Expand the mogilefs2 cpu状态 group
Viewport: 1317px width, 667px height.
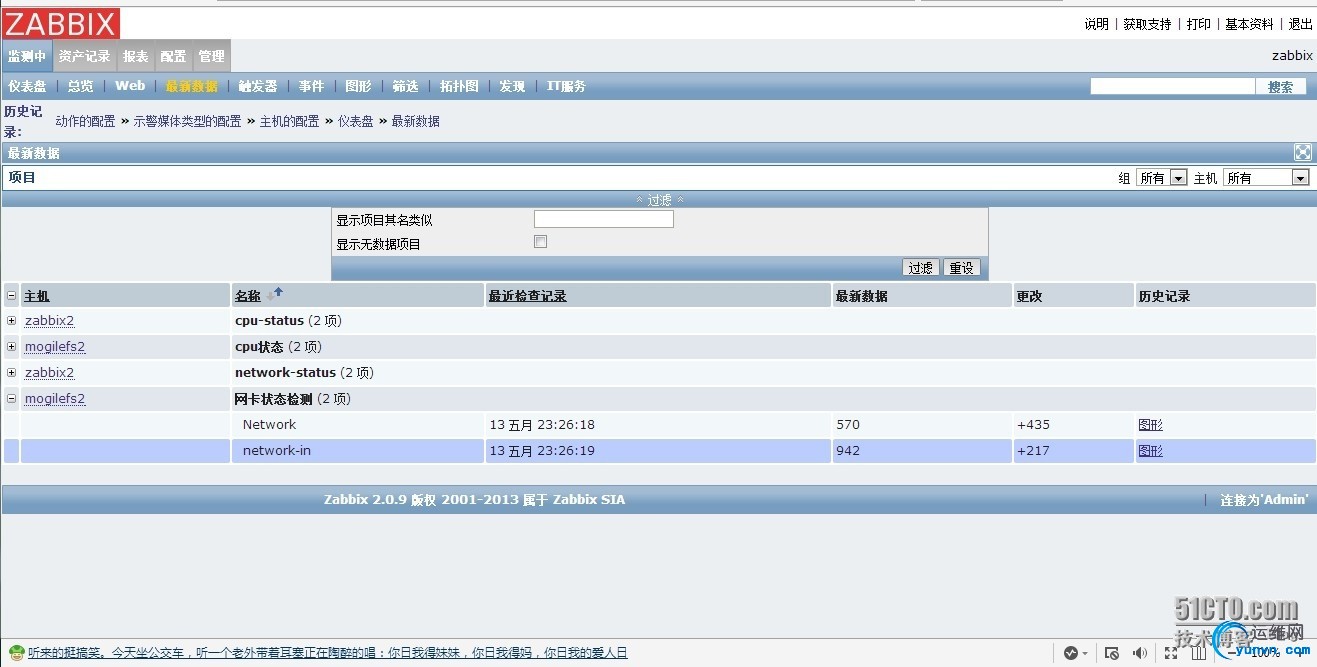pos(12,347)
